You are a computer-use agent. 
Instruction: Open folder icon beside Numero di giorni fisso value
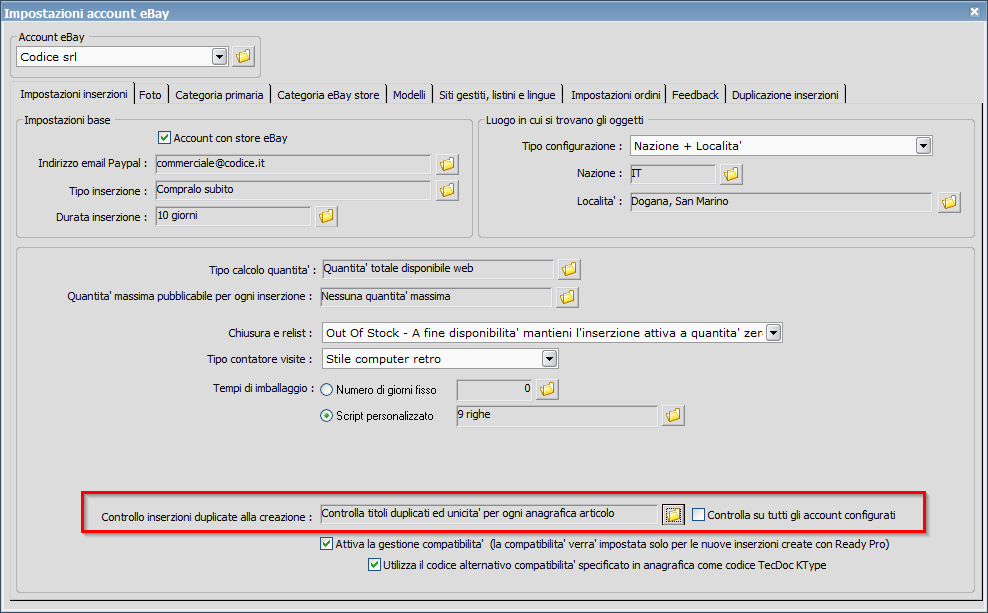[x=548, y=389]
